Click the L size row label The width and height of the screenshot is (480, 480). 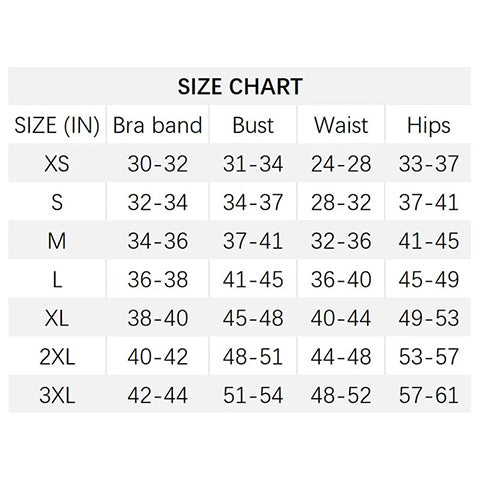(x=57, y=279)
